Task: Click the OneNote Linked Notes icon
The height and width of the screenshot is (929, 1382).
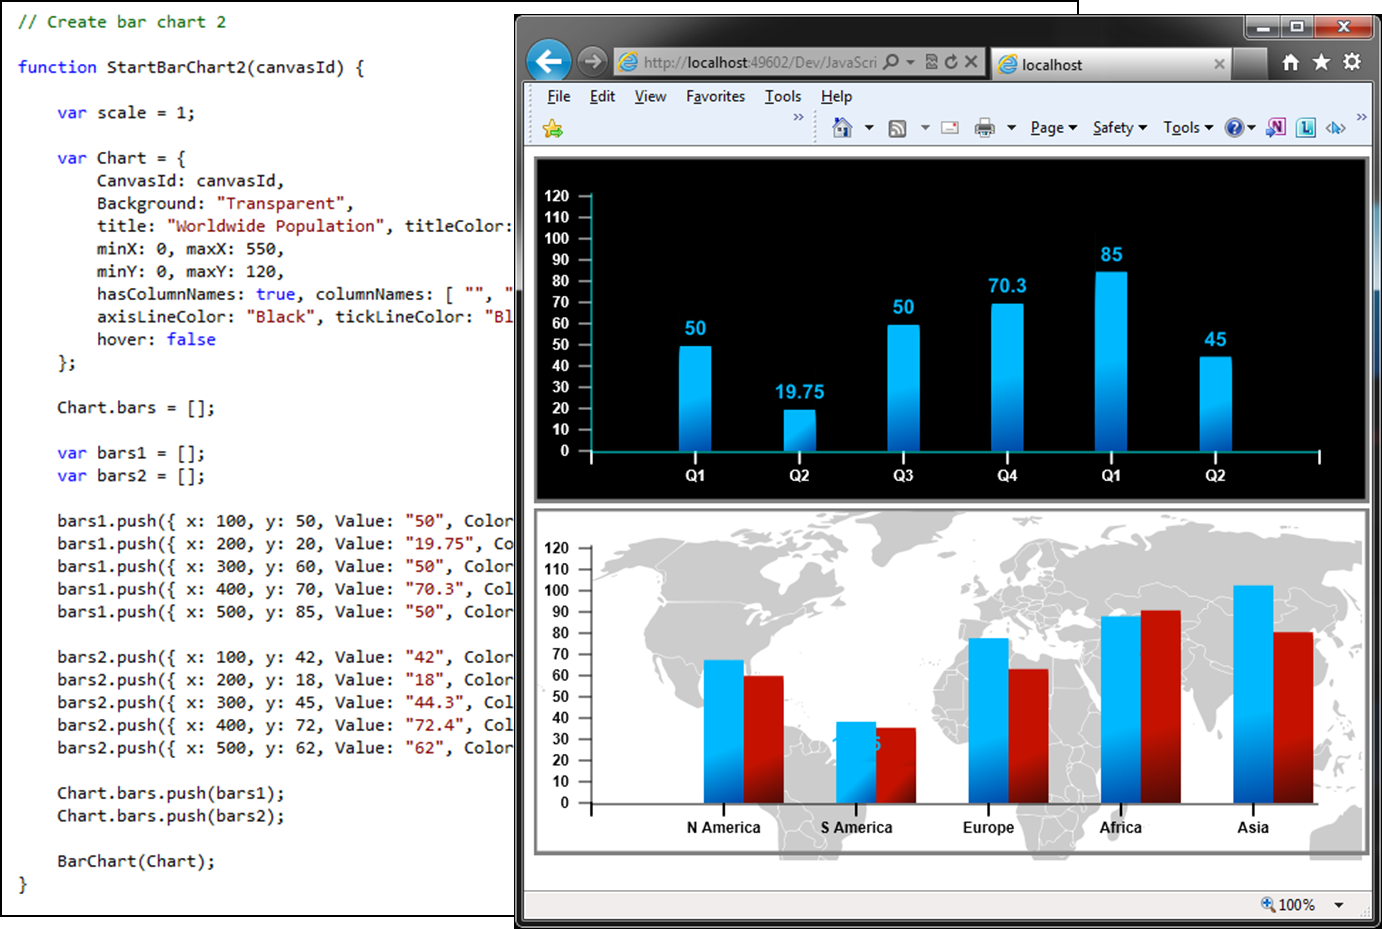Action: click(x=1304, y=127)
